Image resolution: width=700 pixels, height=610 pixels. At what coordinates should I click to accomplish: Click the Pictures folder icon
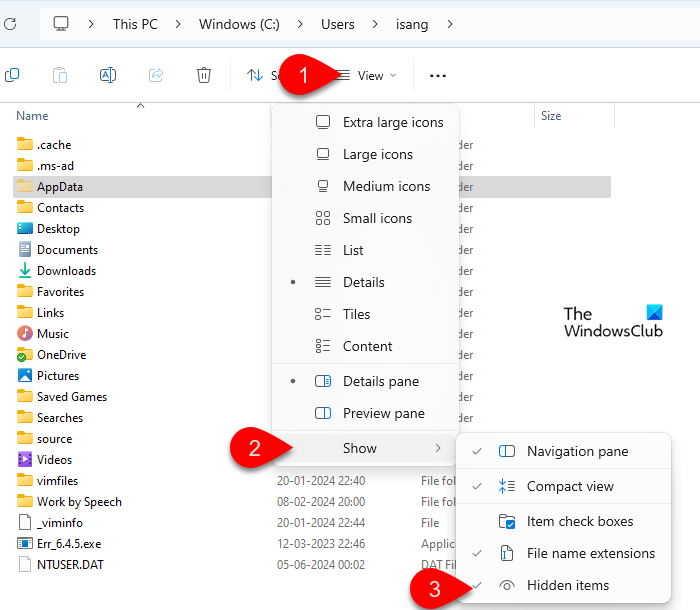pyautogui.click(x=25, y=375)
